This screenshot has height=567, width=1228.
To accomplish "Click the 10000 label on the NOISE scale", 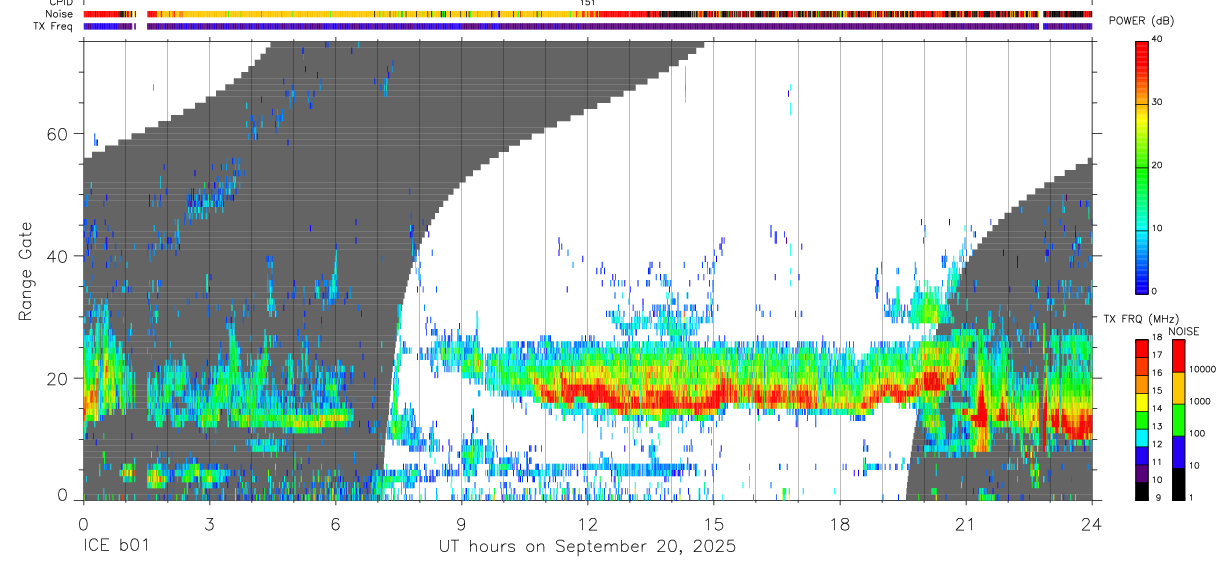I will tap(1202, 369).
